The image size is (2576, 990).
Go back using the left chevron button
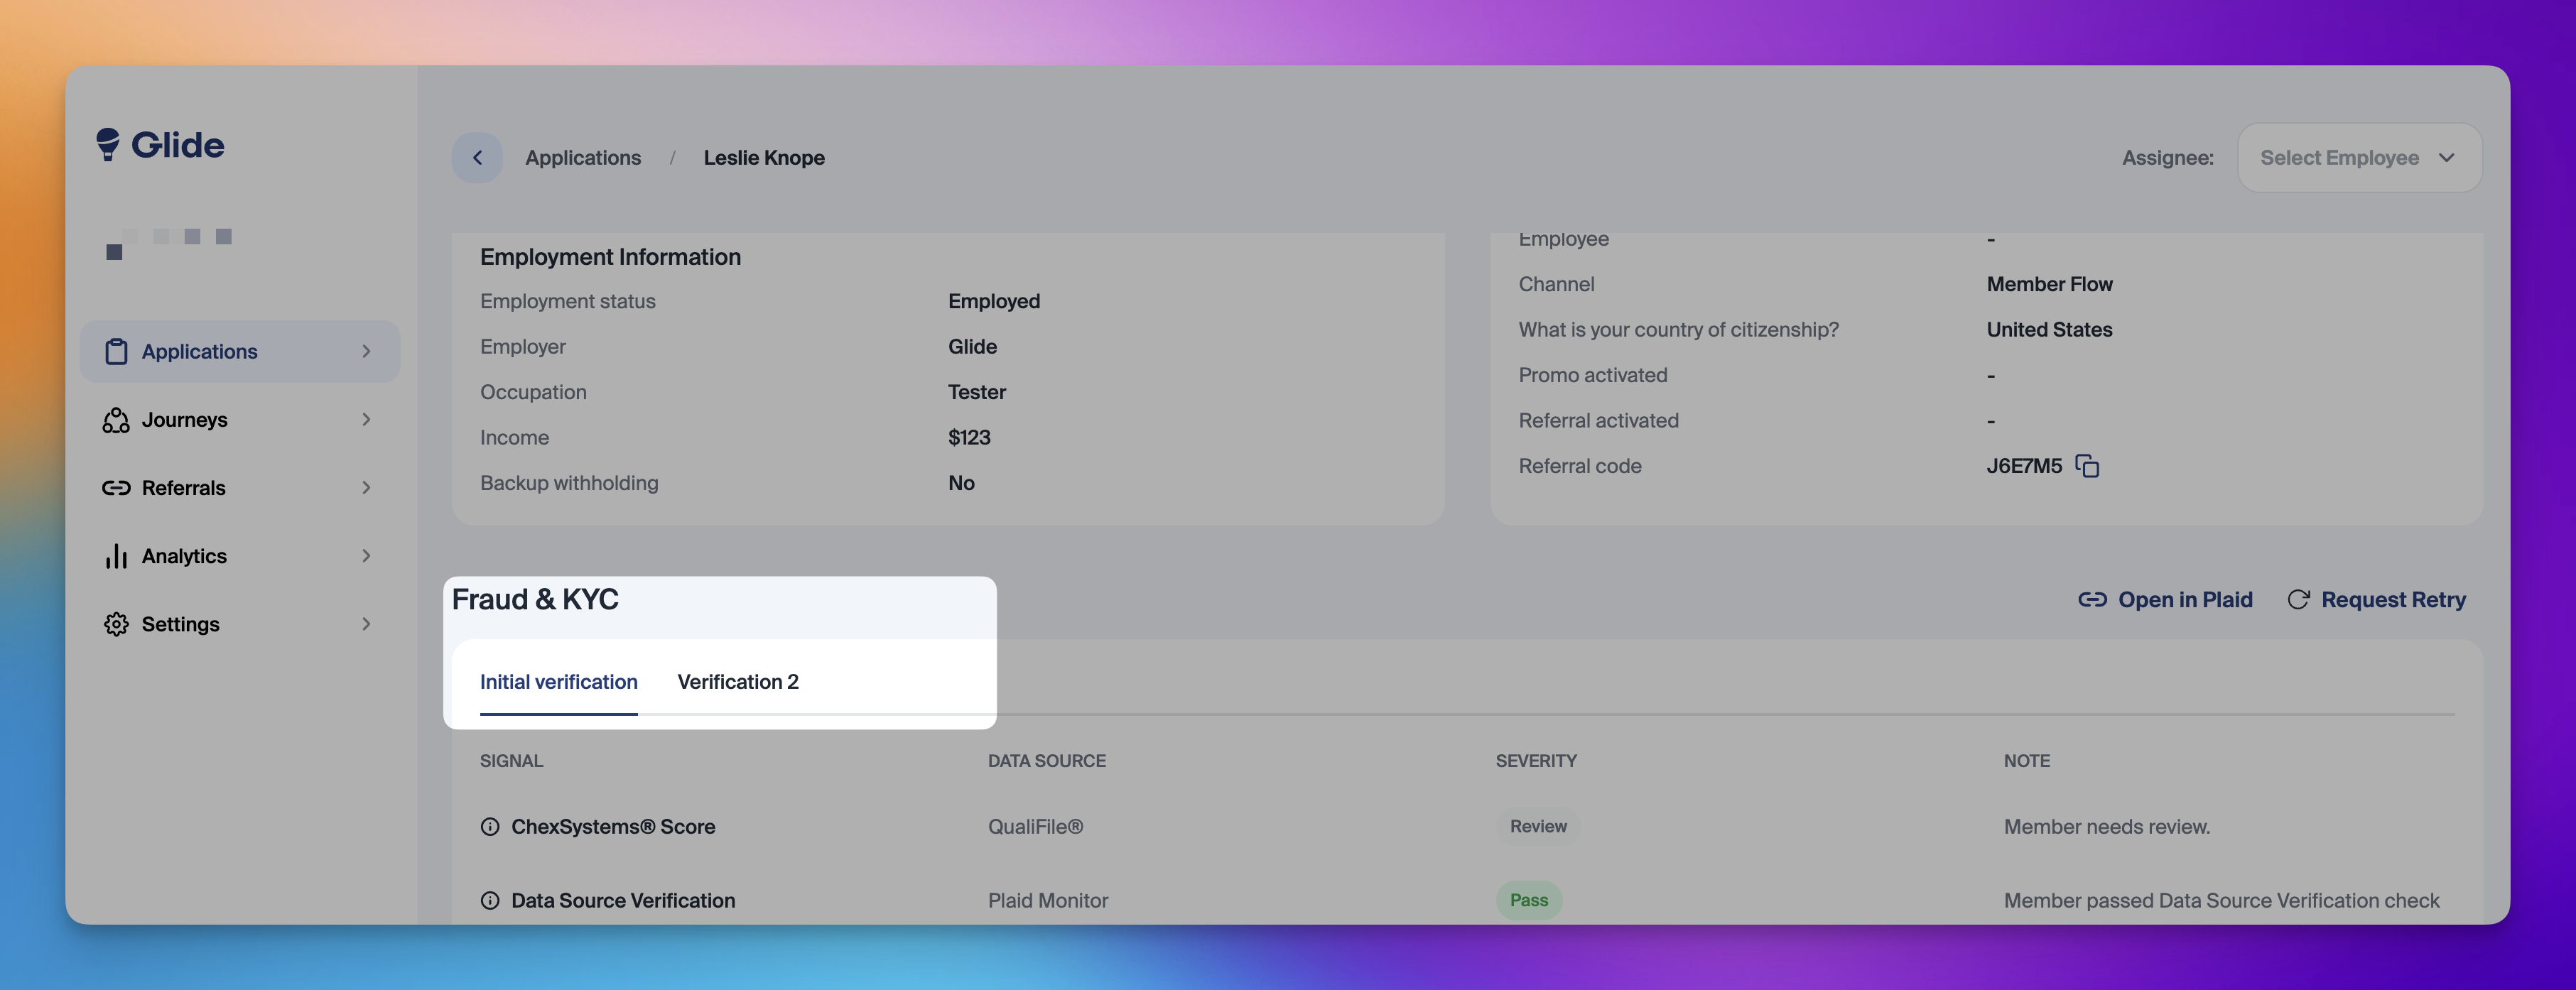point(477,158)
